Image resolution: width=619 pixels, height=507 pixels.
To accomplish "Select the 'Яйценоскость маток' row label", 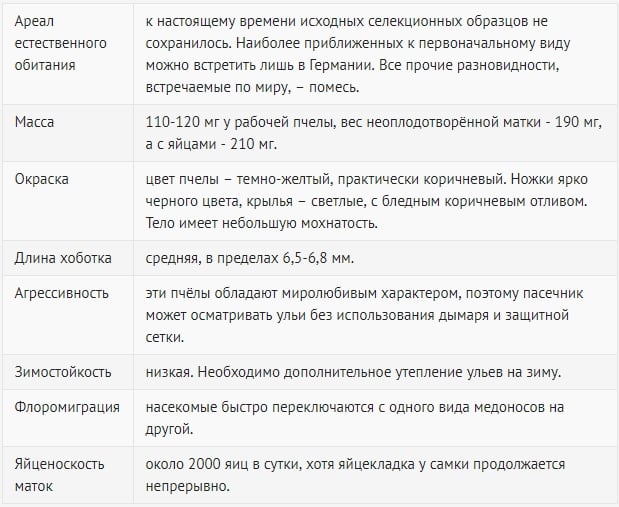I will 59,475.
